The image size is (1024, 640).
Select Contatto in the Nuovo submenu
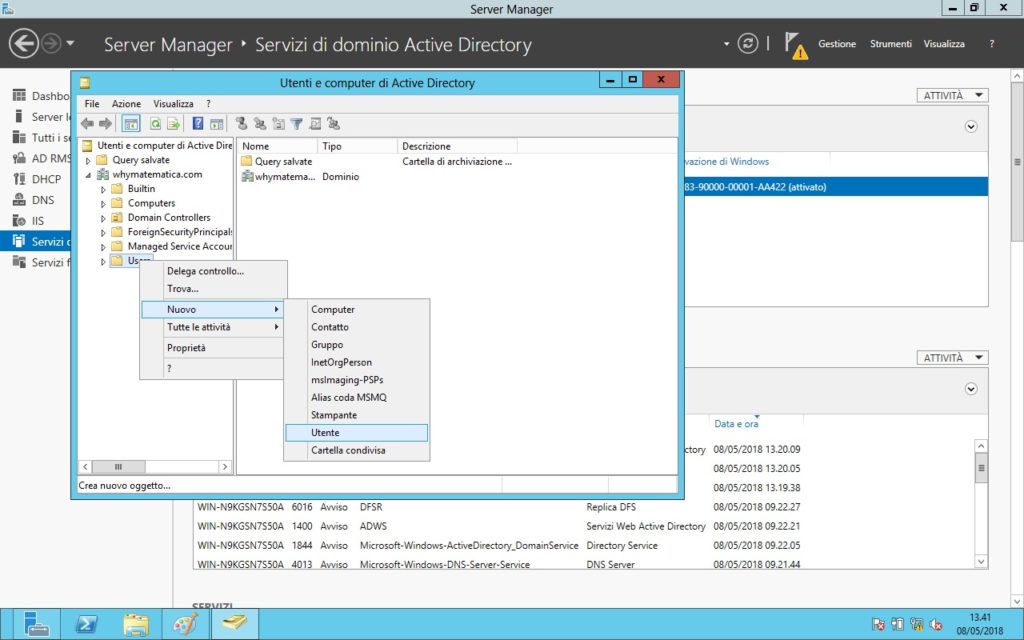click(357, 327)
